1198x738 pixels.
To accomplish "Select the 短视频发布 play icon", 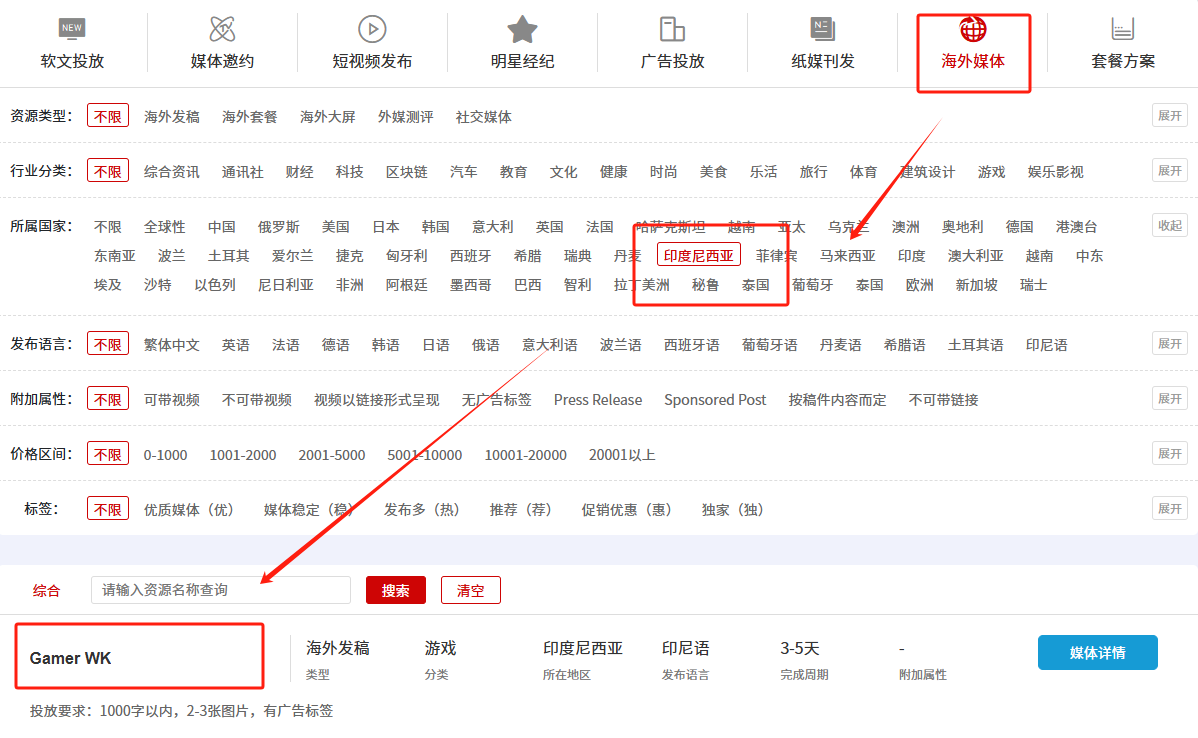I will [372, 29].
